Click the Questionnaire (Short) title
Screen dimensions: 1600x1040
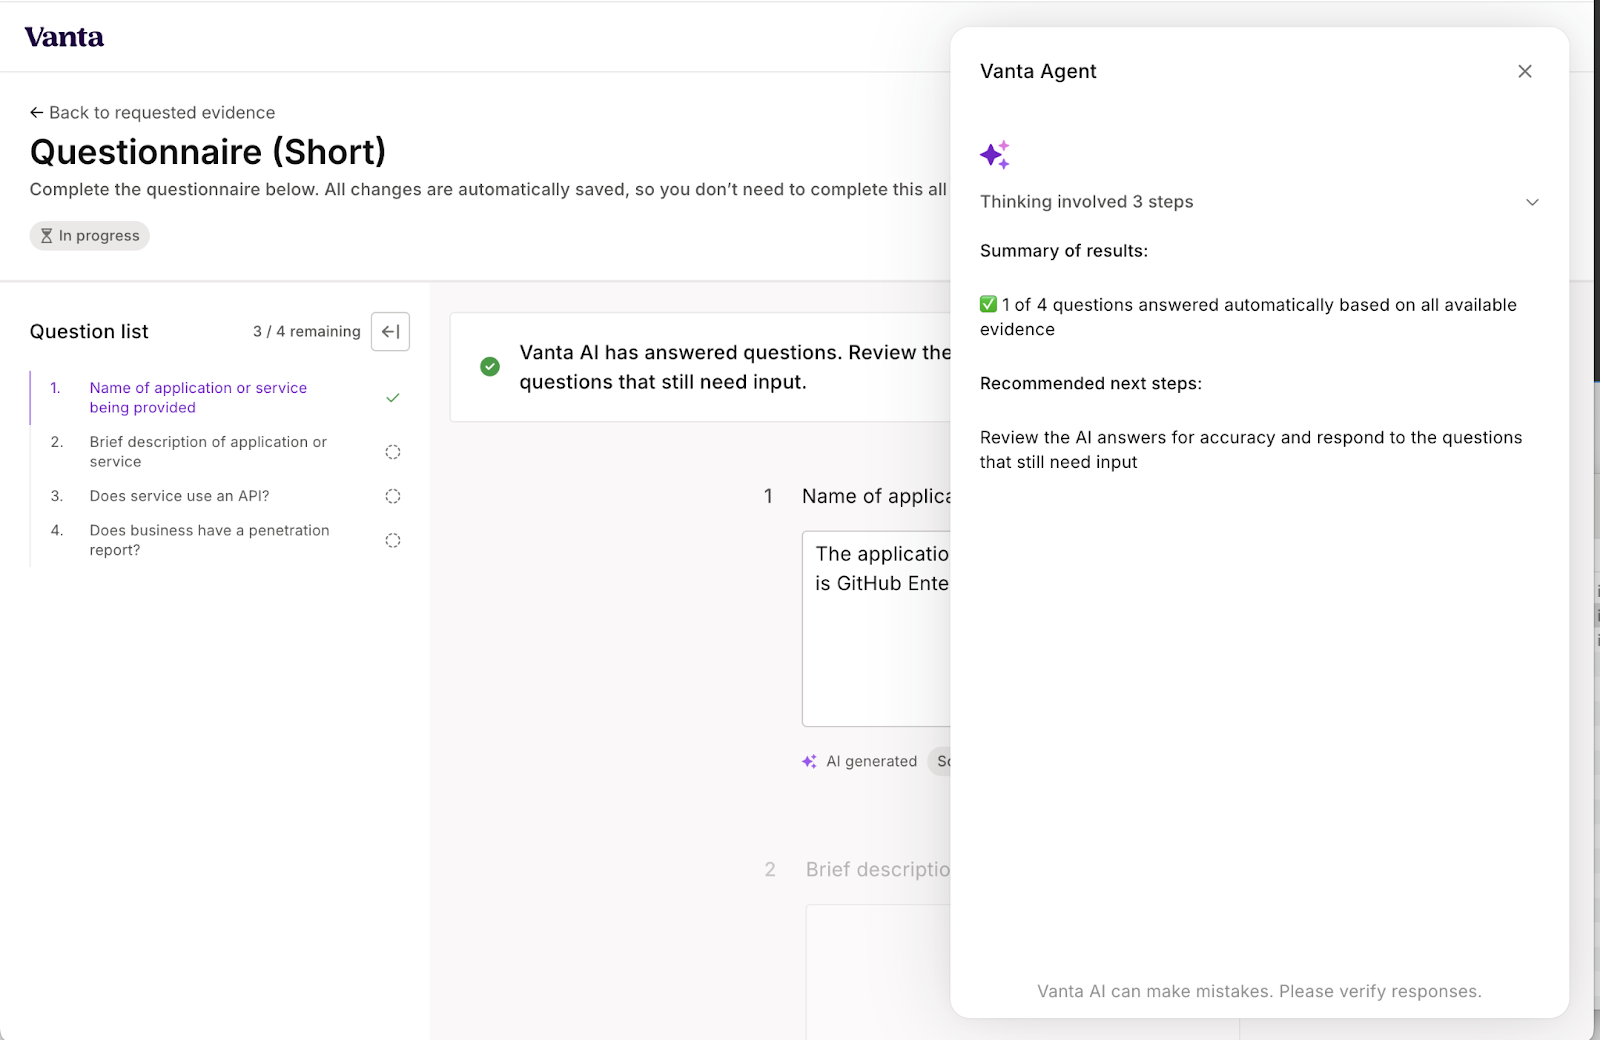pyautogui.click(x=208, y=152)
